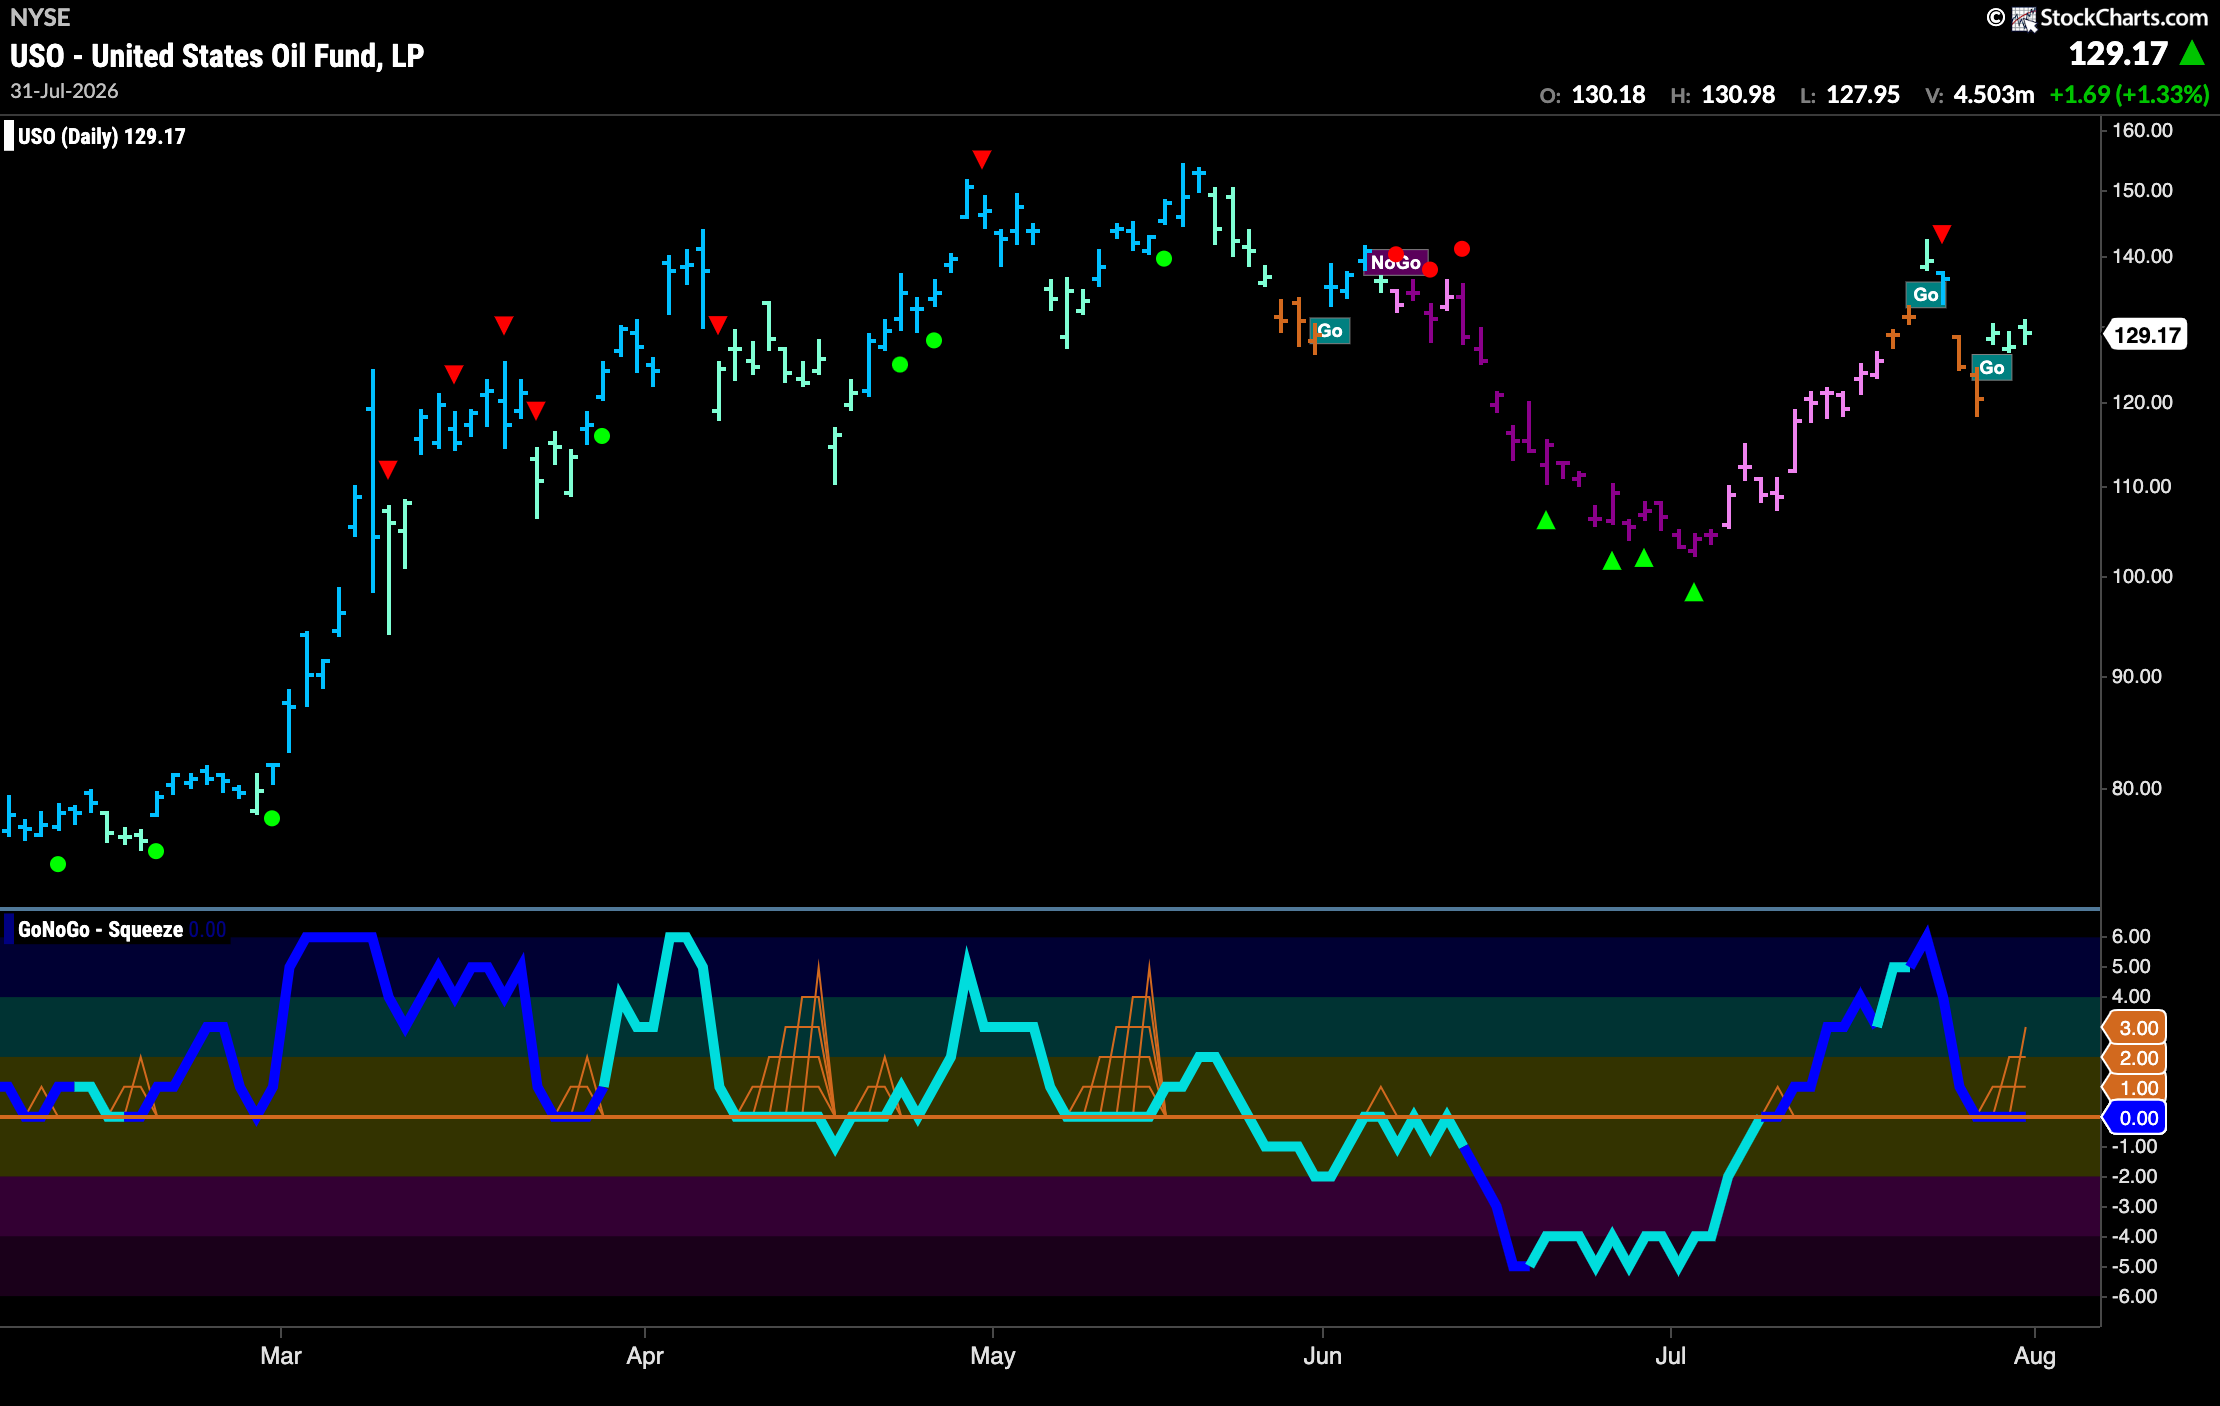Select the green circle just before the Mar label

click(272, 818)
